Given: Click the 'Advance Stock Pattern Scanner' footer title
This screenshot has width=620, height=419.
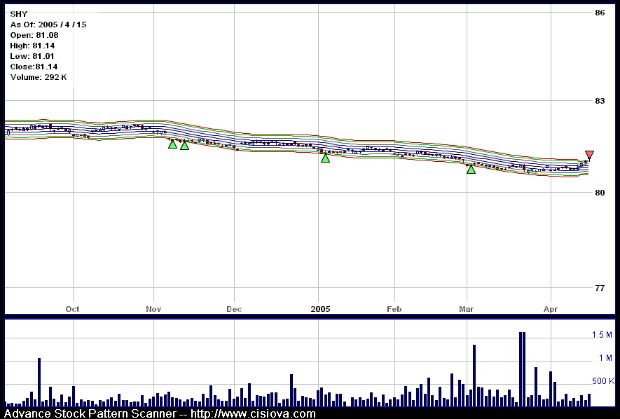Looking at the screenshot, I should (90, 414).
